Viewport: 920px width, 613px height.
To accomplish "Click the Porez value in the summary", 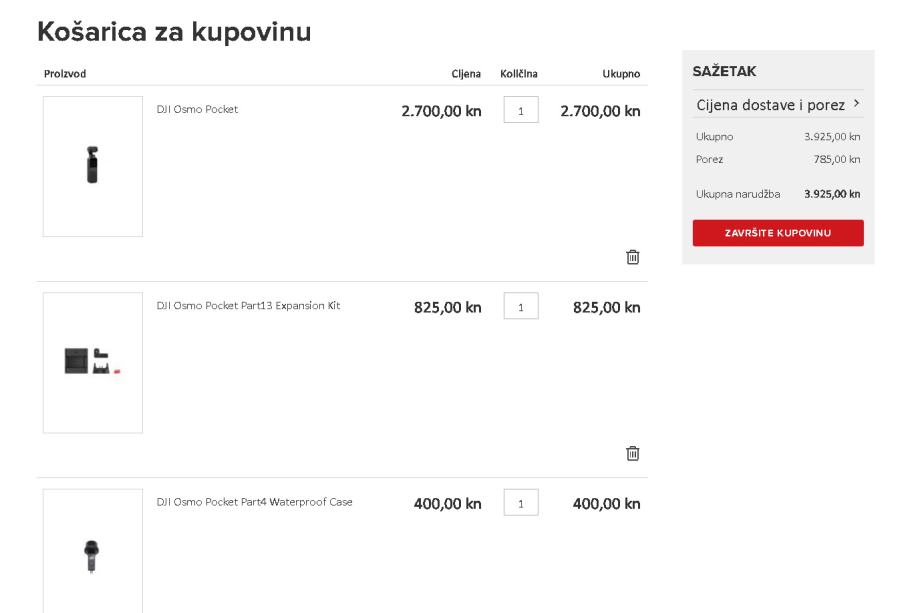I will point(840,159).
